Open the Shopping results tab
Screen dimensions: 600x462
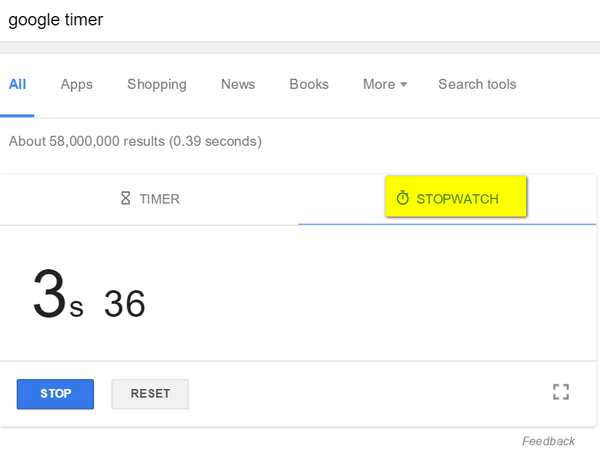(x=157, y=85)
